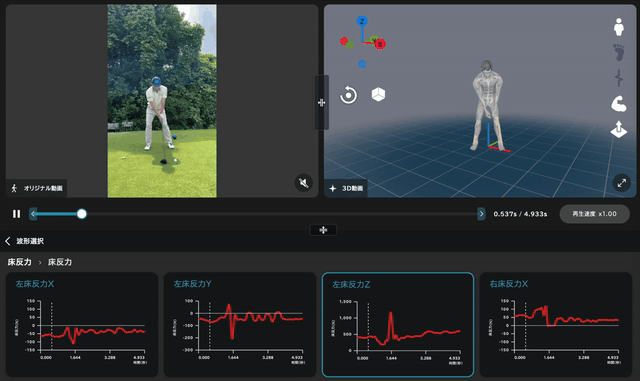This screenshot has width=640, height=381.
Task: Click the timeline progress knob
Action: click(x=82, y=214)
